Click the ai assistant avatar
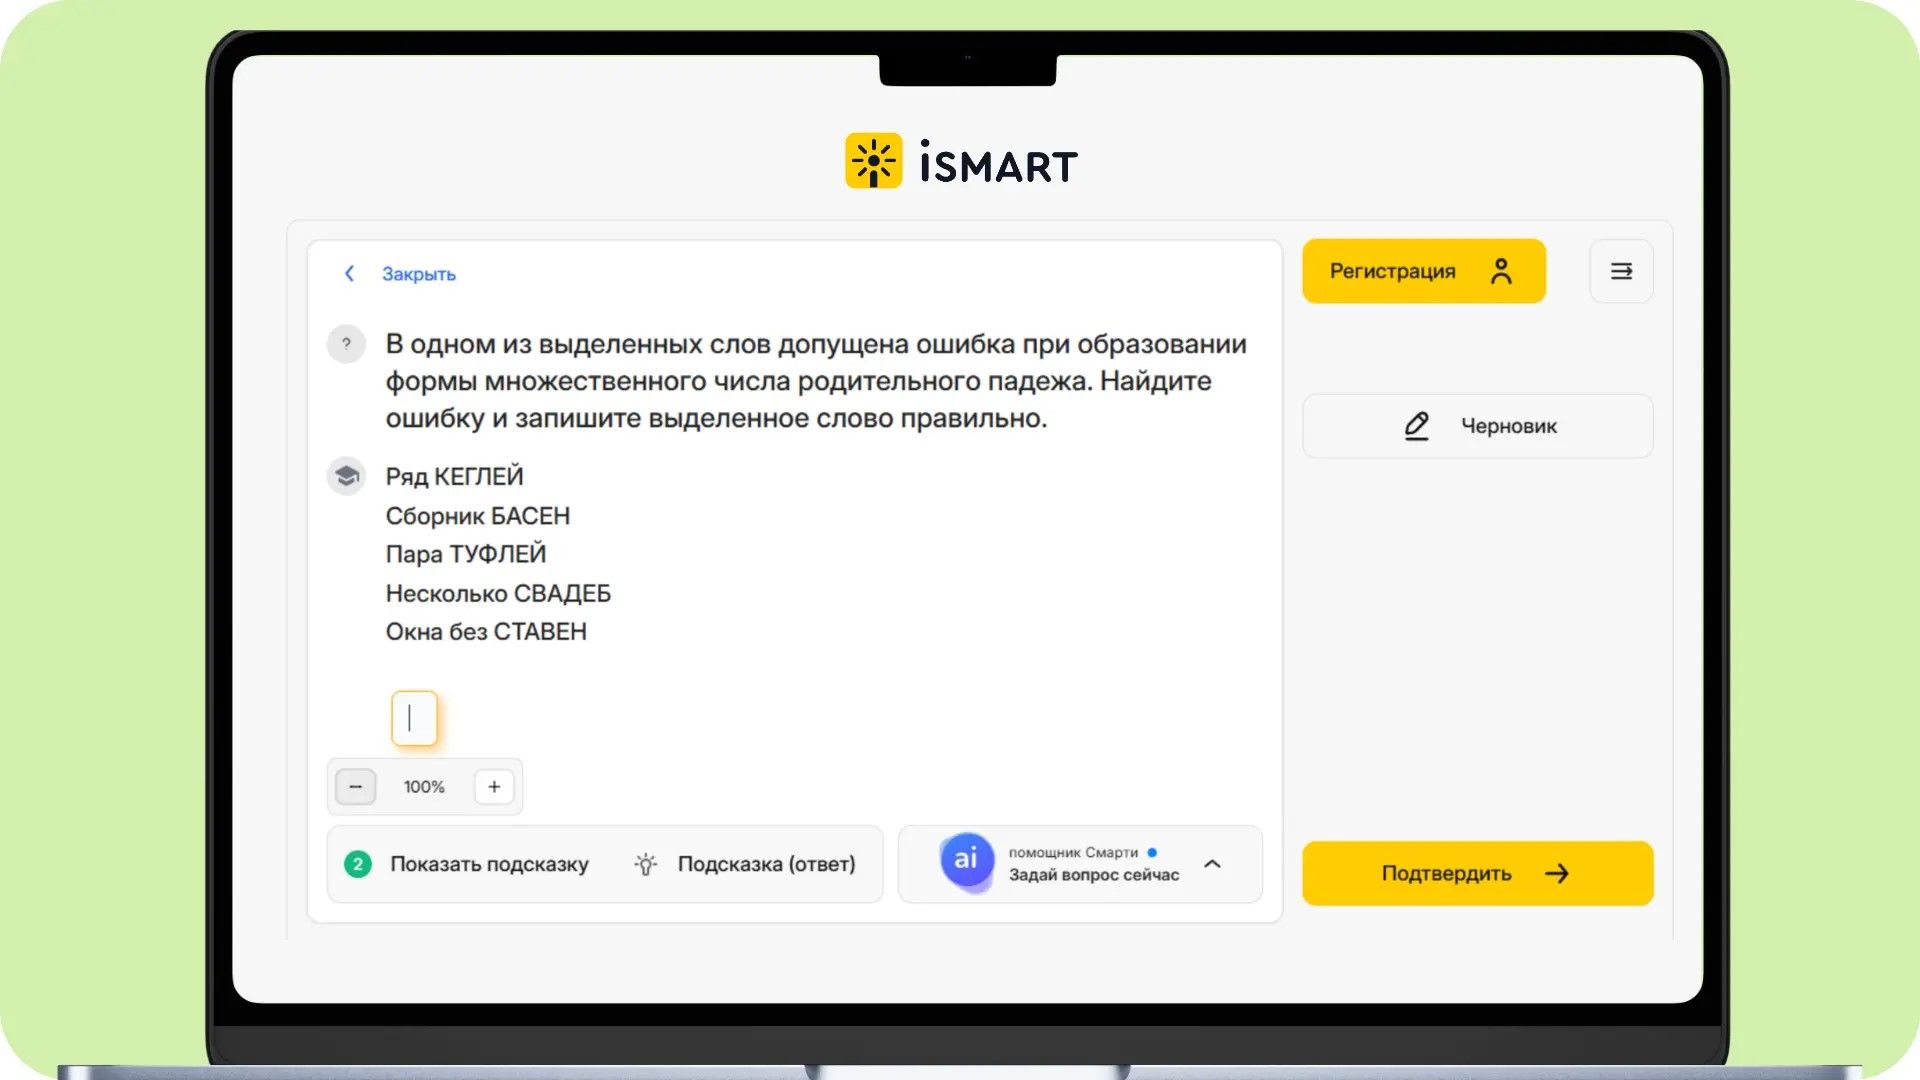The height and width of the screenshot is (1080, 1920). coord(966,860)
